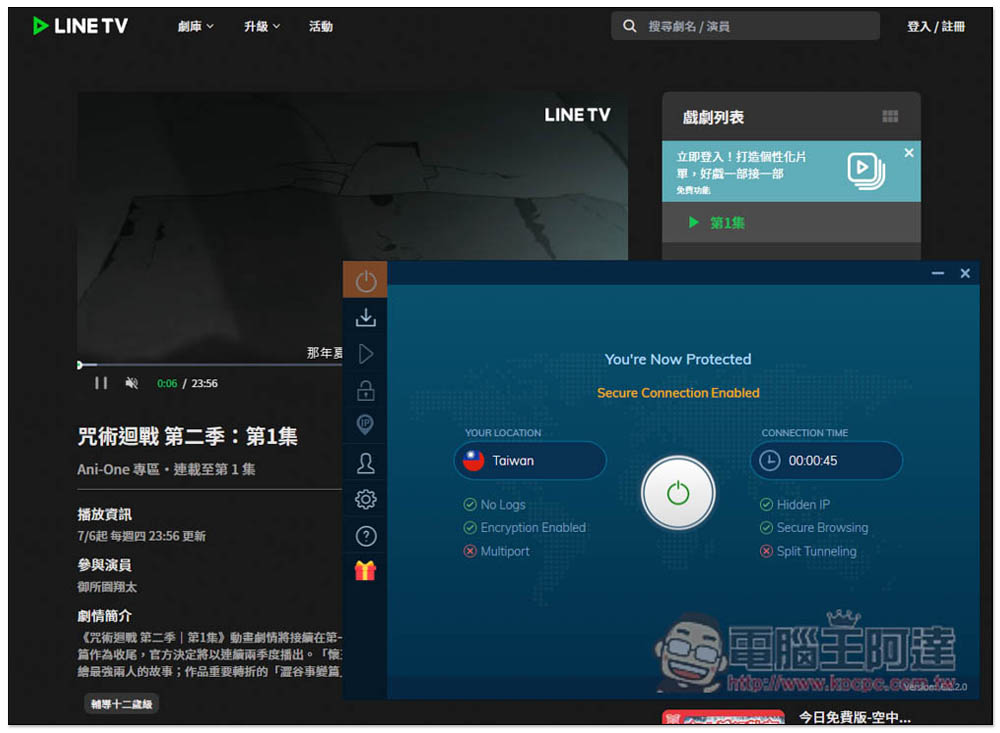This screenshot has width=1000, height=733.
Task: Toggle grid view in 戲劇列表 panel
Action: coord(890,116)
